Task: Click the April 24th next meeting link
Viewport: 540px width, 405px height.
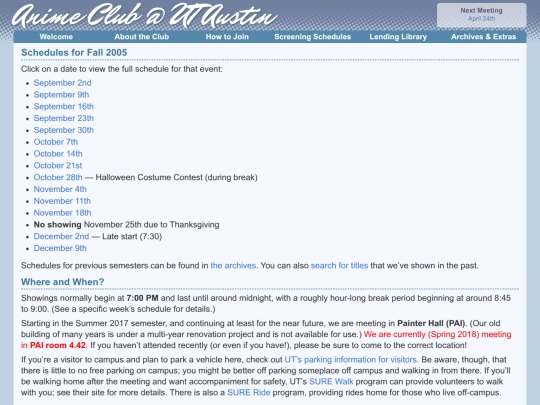Action: click(481, 19)
